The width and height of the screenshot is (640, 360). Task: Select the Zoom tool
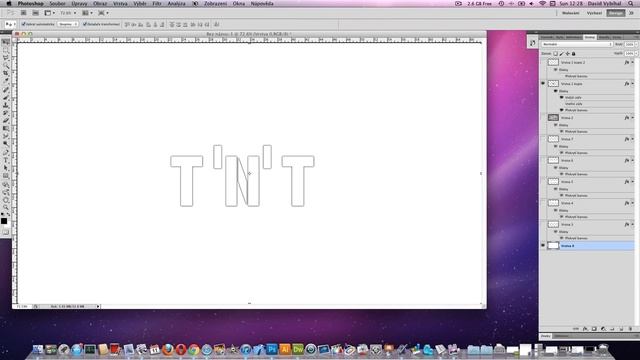coord(6,208)
